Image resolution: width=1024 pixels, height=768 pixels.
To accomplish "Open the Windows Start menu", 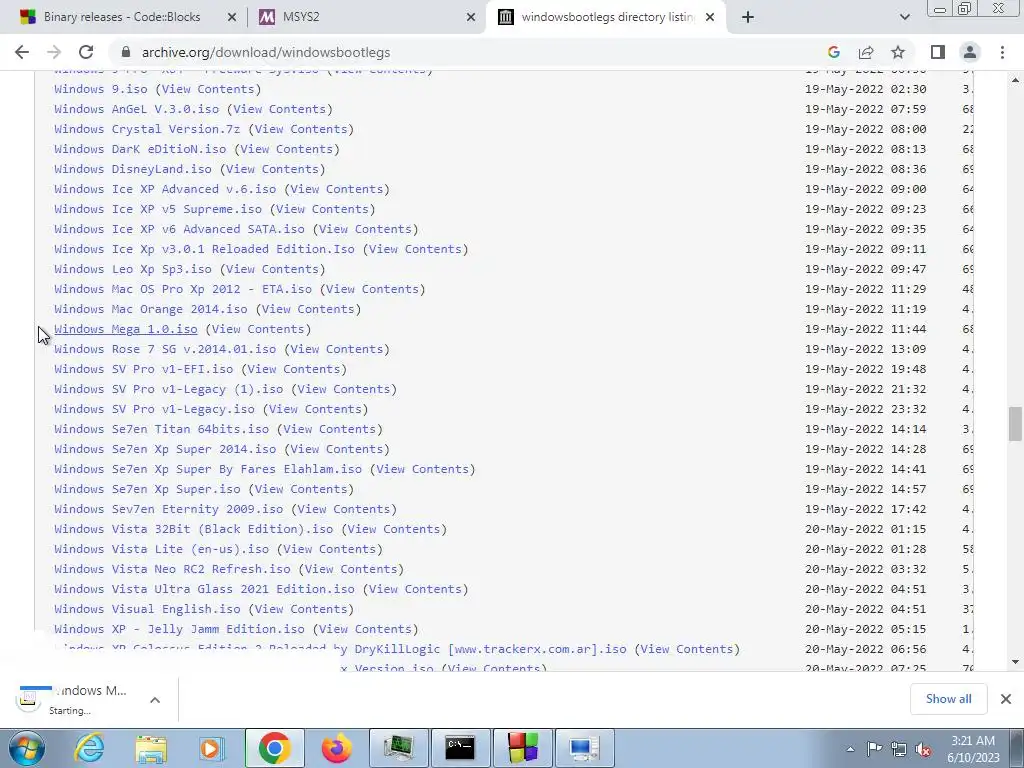I will click(27, 748).
